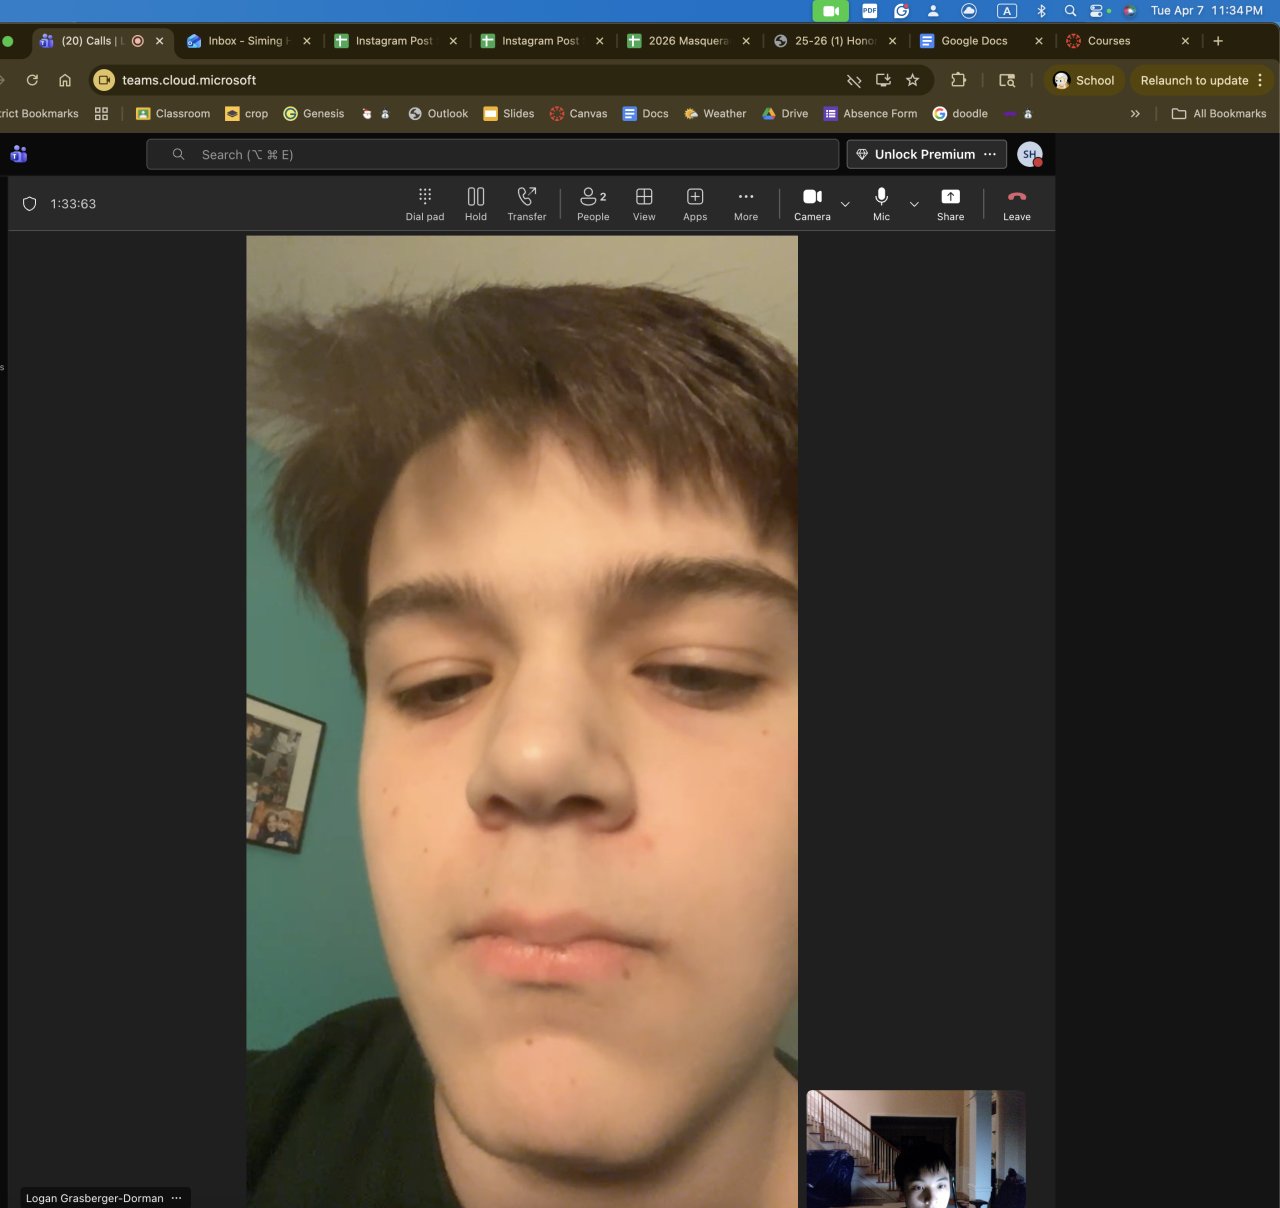Click the Teams search field
This screenshot has width=1280, height=1208.
click(492, 154)
